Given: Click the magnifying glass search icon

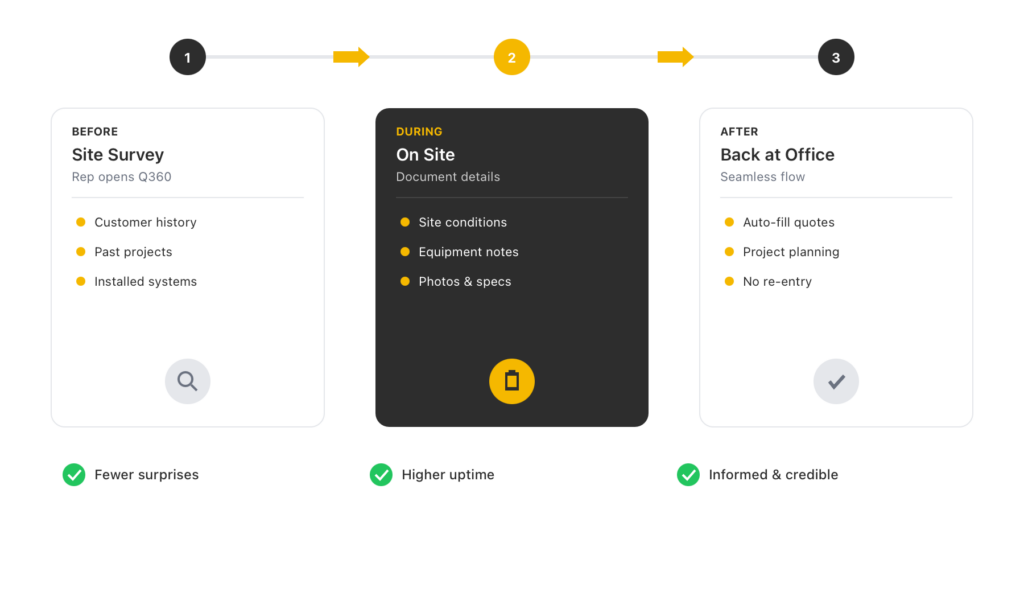Looking at the screenshot, I should click(x=187, y=381).
